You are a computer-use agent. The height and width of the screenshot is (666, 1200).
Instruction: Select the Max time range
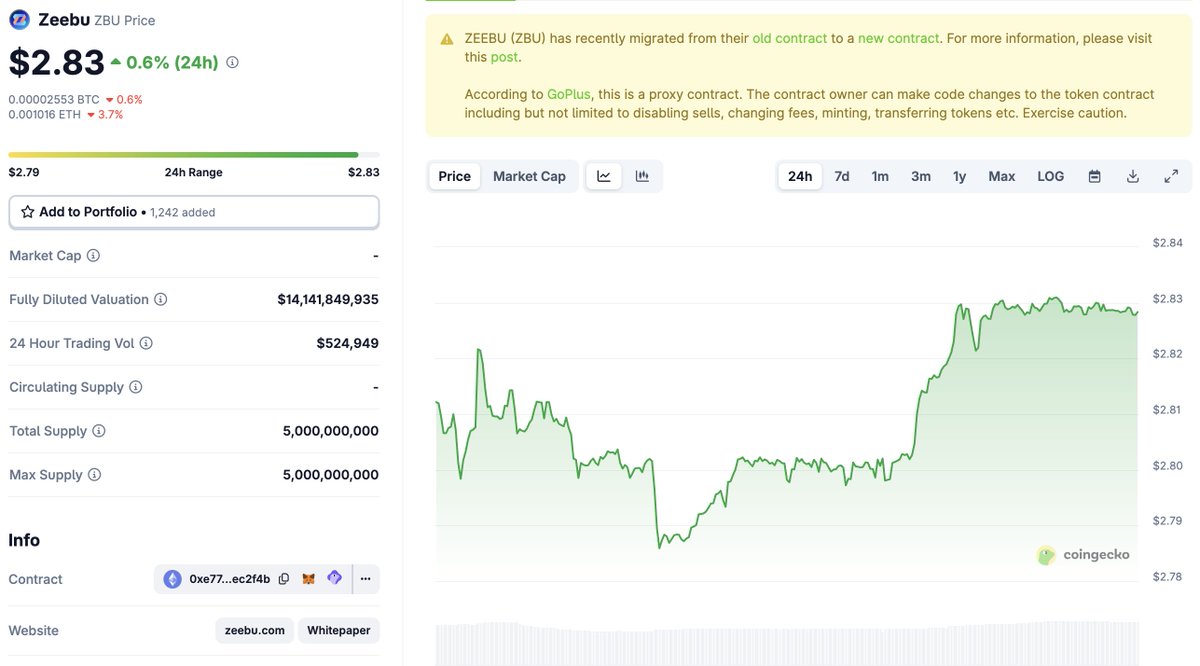[1002, 176]
